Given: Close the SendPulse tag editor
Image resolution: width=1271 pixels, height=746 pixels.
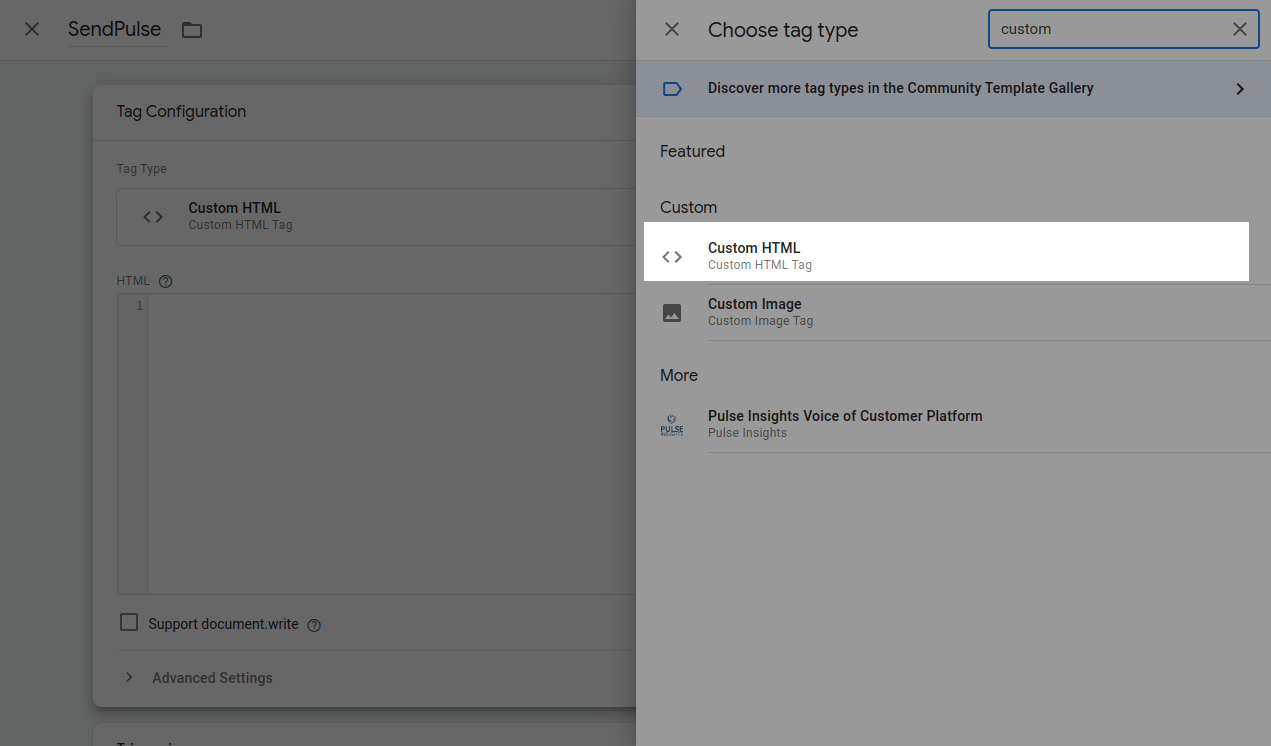Looking at the screenshot, I should click(32, 29).
